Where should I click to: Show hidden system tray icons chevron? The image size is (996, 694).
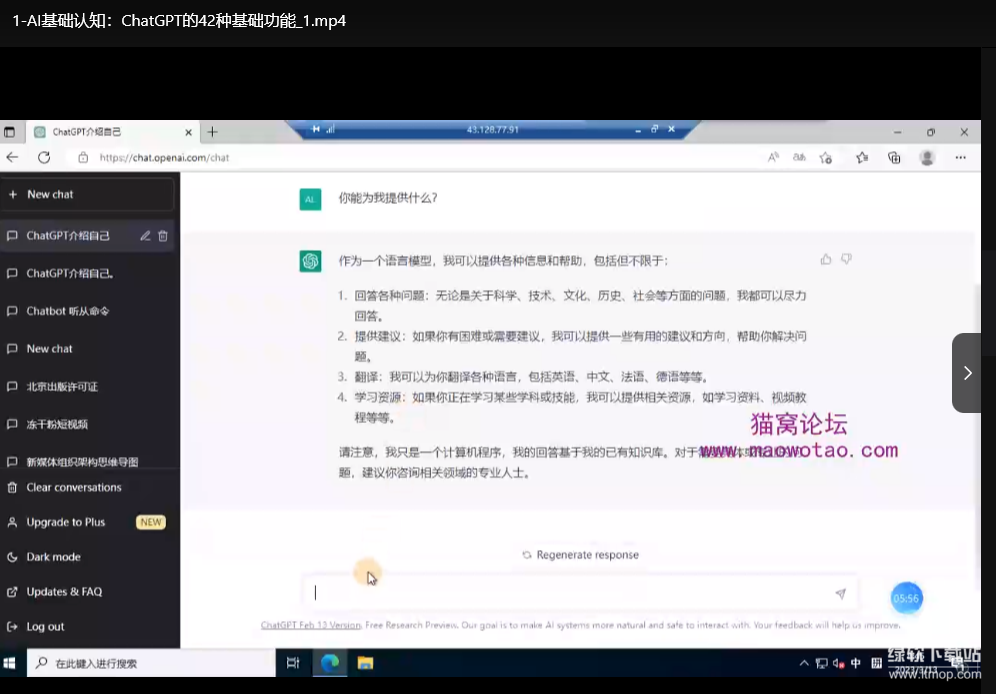pyautogui.click(x=804, y=663)
